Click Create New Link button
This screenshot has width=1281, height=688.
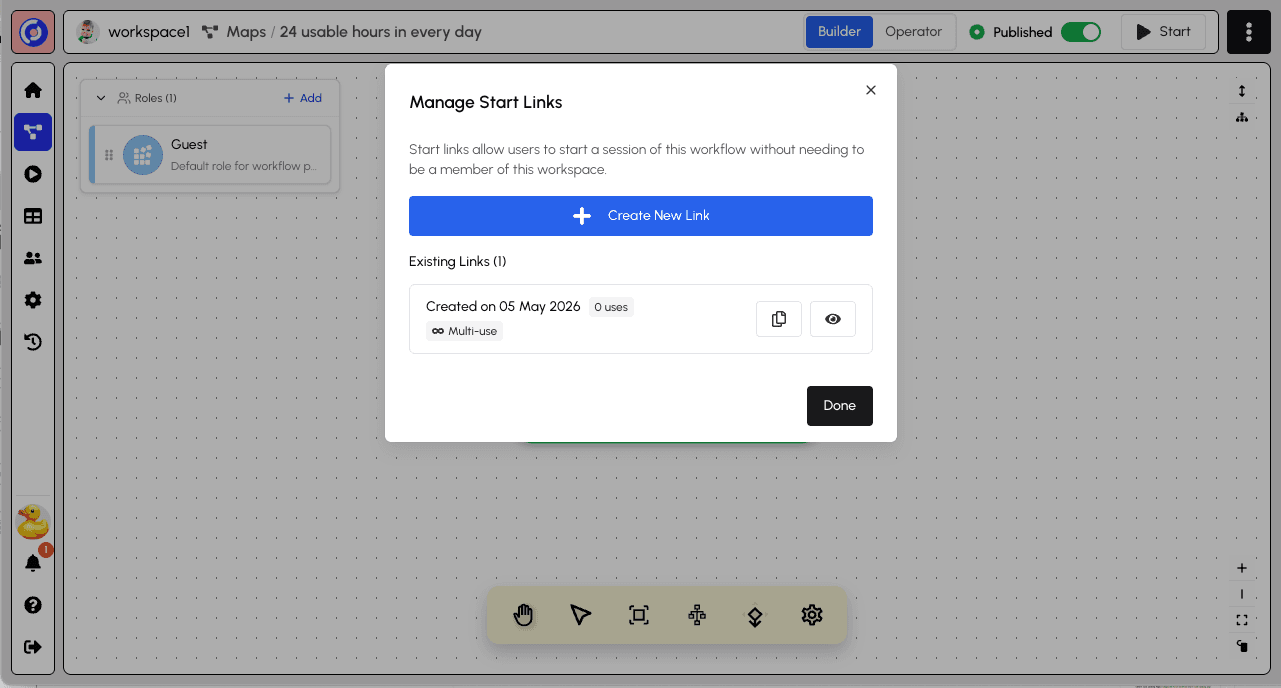click(x=641, y=216)
